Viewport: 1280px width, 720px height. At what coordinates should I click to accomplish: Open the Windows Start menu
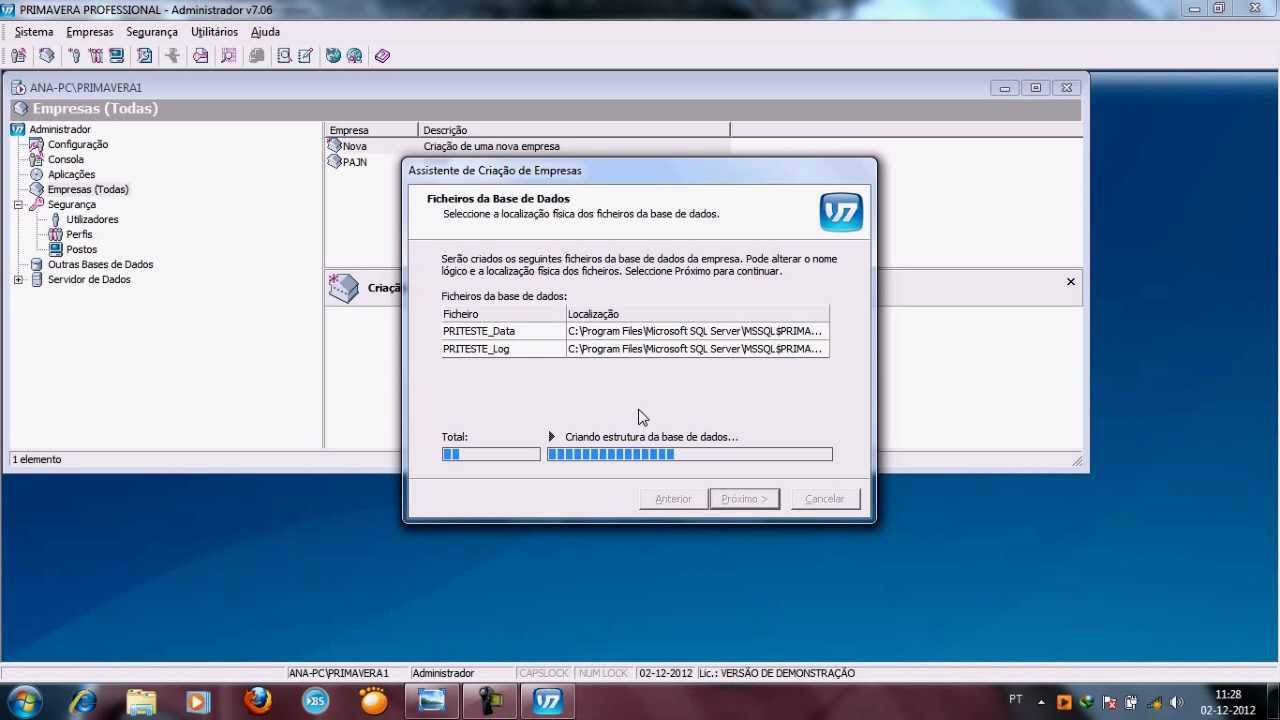click(24, 700)
